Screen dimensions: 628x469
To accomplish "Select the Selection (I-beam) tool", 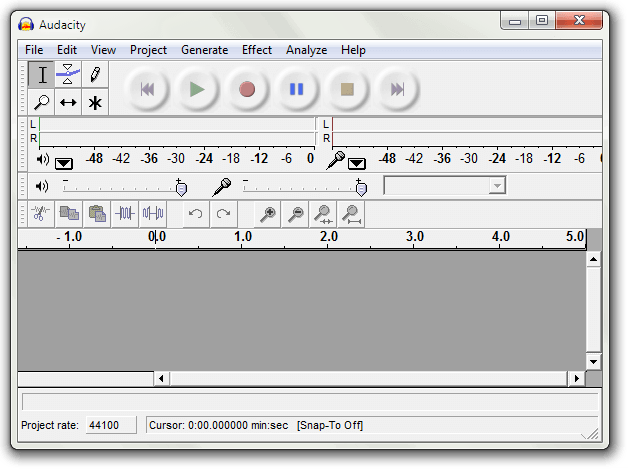I will (42, 75).
